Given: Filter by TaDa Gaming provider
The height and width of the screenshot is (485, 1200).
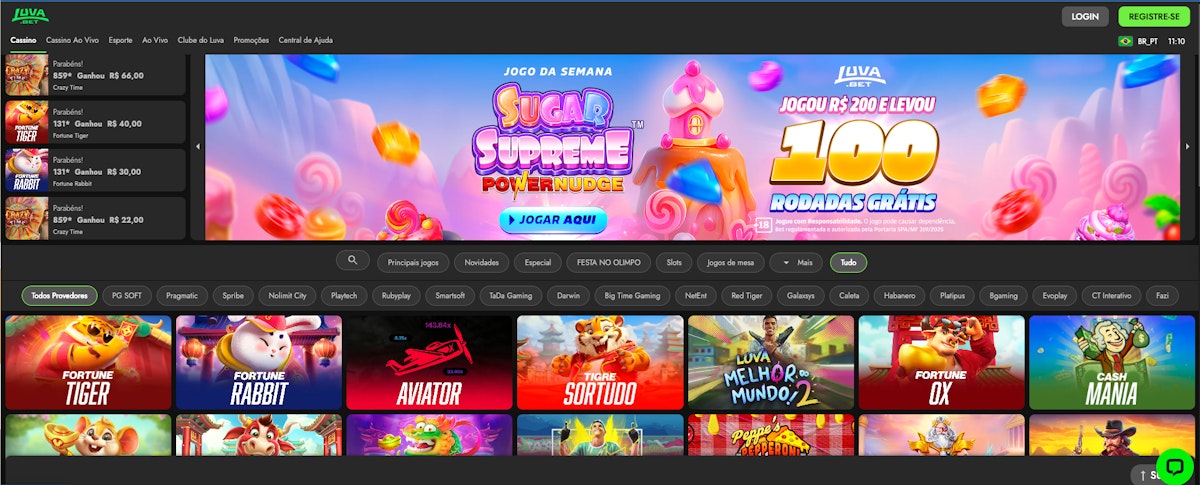Looking at the screenshot, I should pyautogui.click(x=511, y=296).
